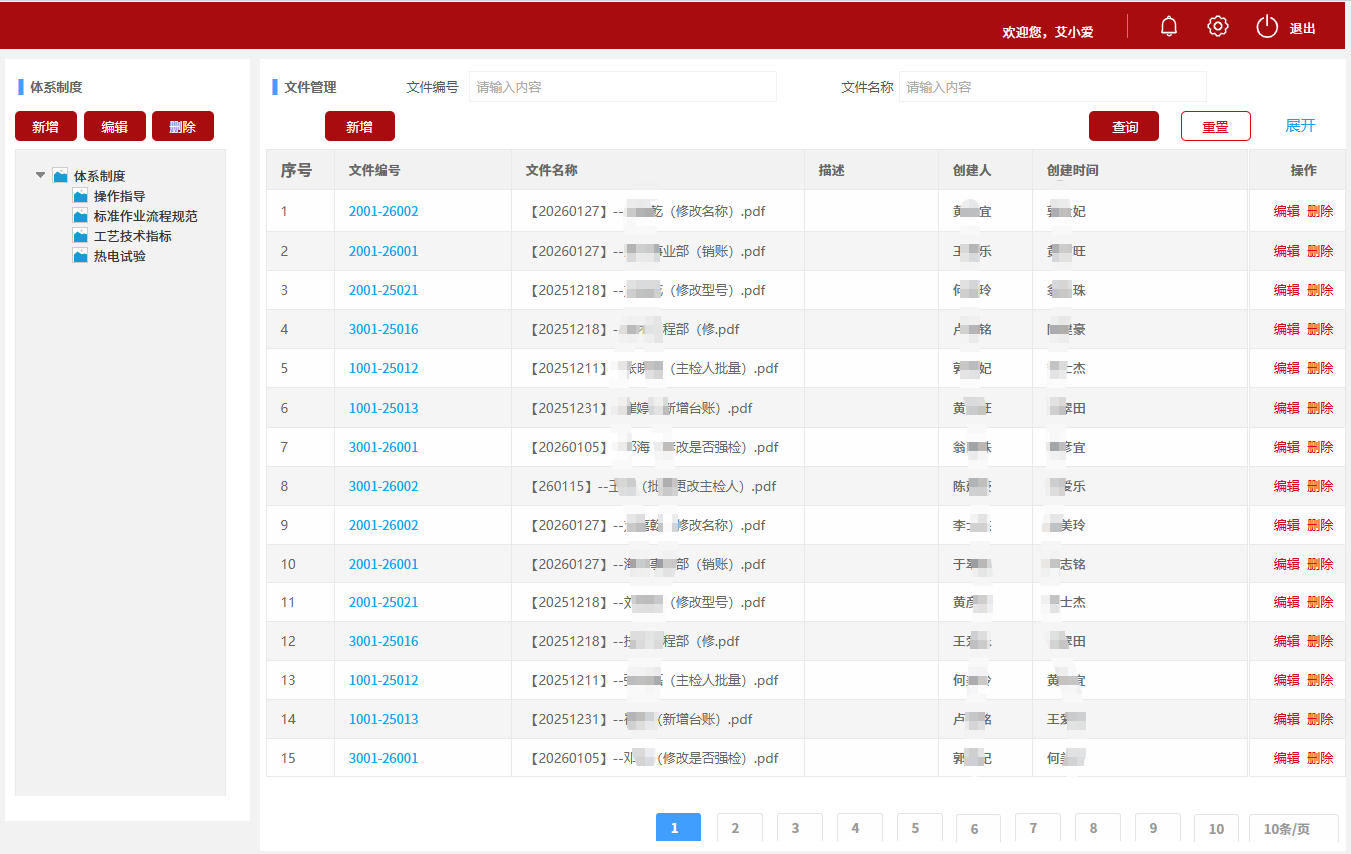Open the settings gear icon

tap(1217, 25)
